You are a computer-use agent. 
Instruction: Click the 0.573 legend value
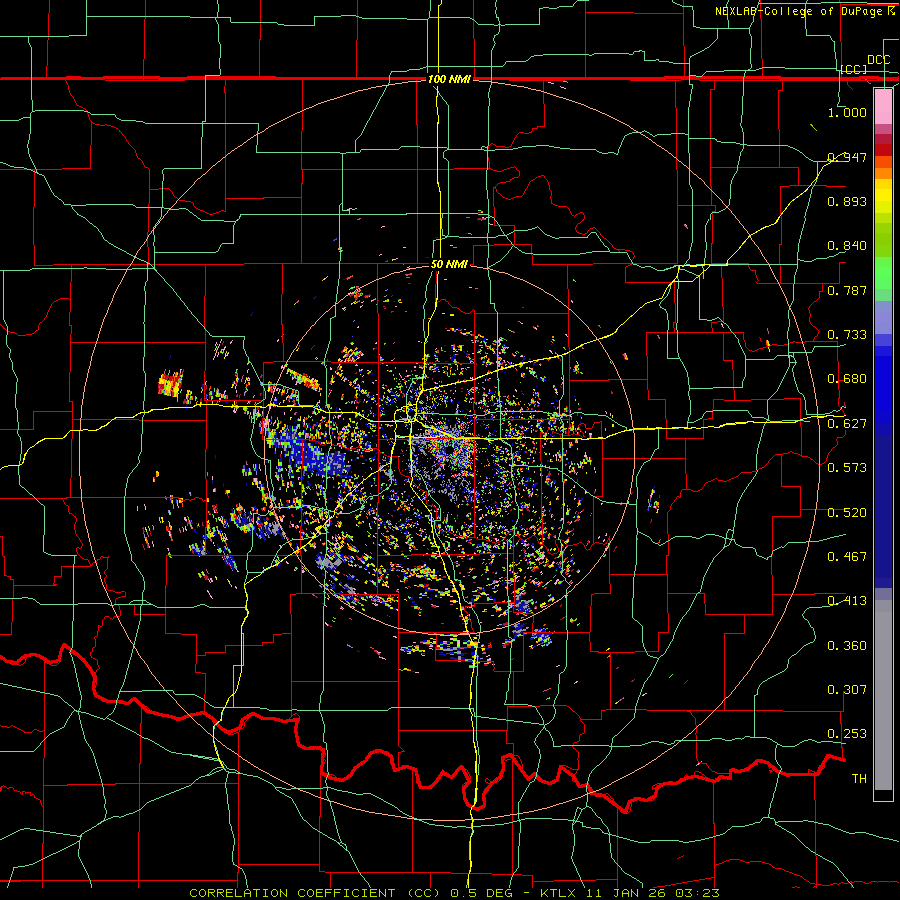[847, 467]
